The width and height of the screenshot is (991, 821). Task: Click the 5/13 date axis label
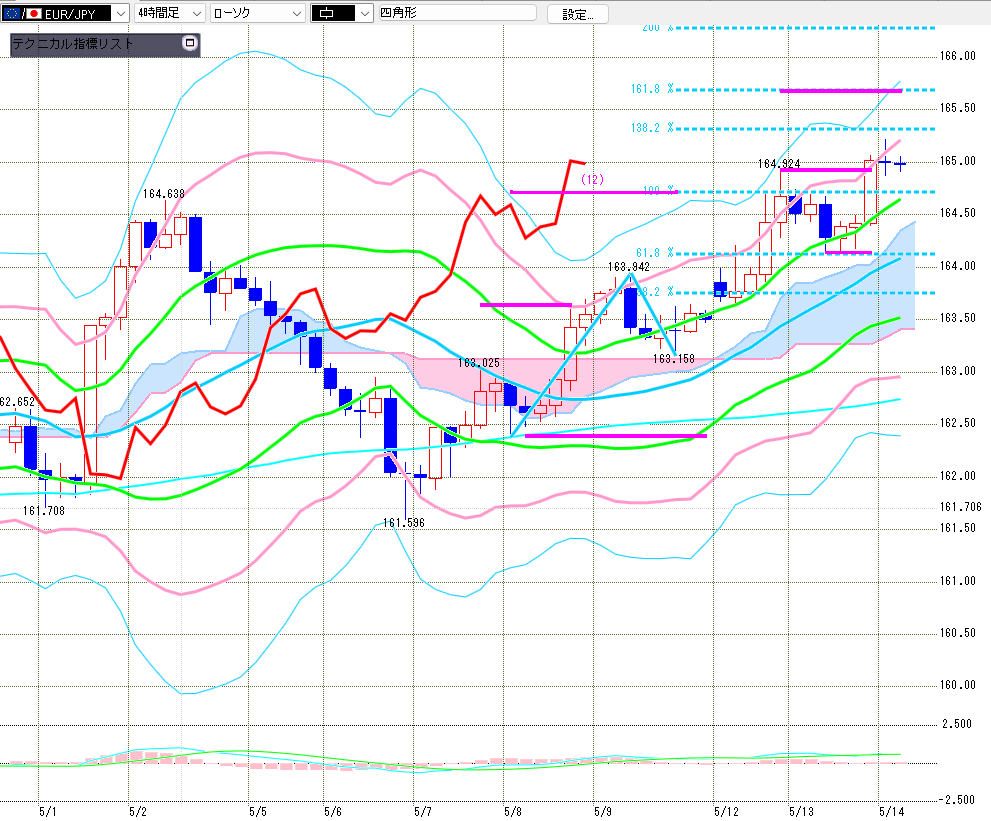click(801, 812)
